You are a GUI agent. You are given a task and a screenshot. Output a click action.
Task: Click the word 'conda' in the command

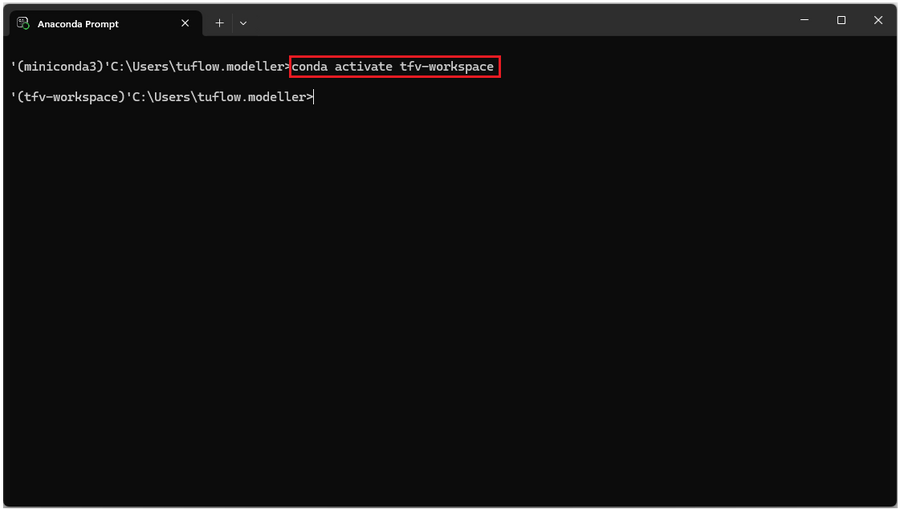pyautogui.click(x=310, y=67)
